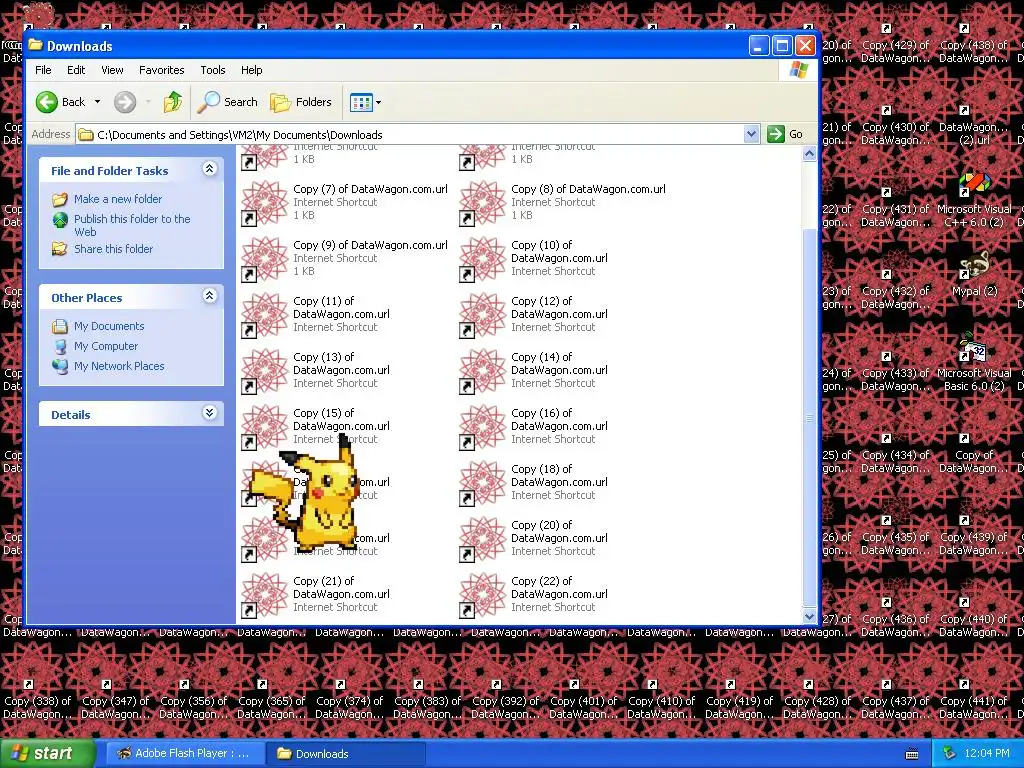The height and width of the screenshot is (768, 1024).
Task: Open the Favorites menu
Action: [x=161, y=70]
